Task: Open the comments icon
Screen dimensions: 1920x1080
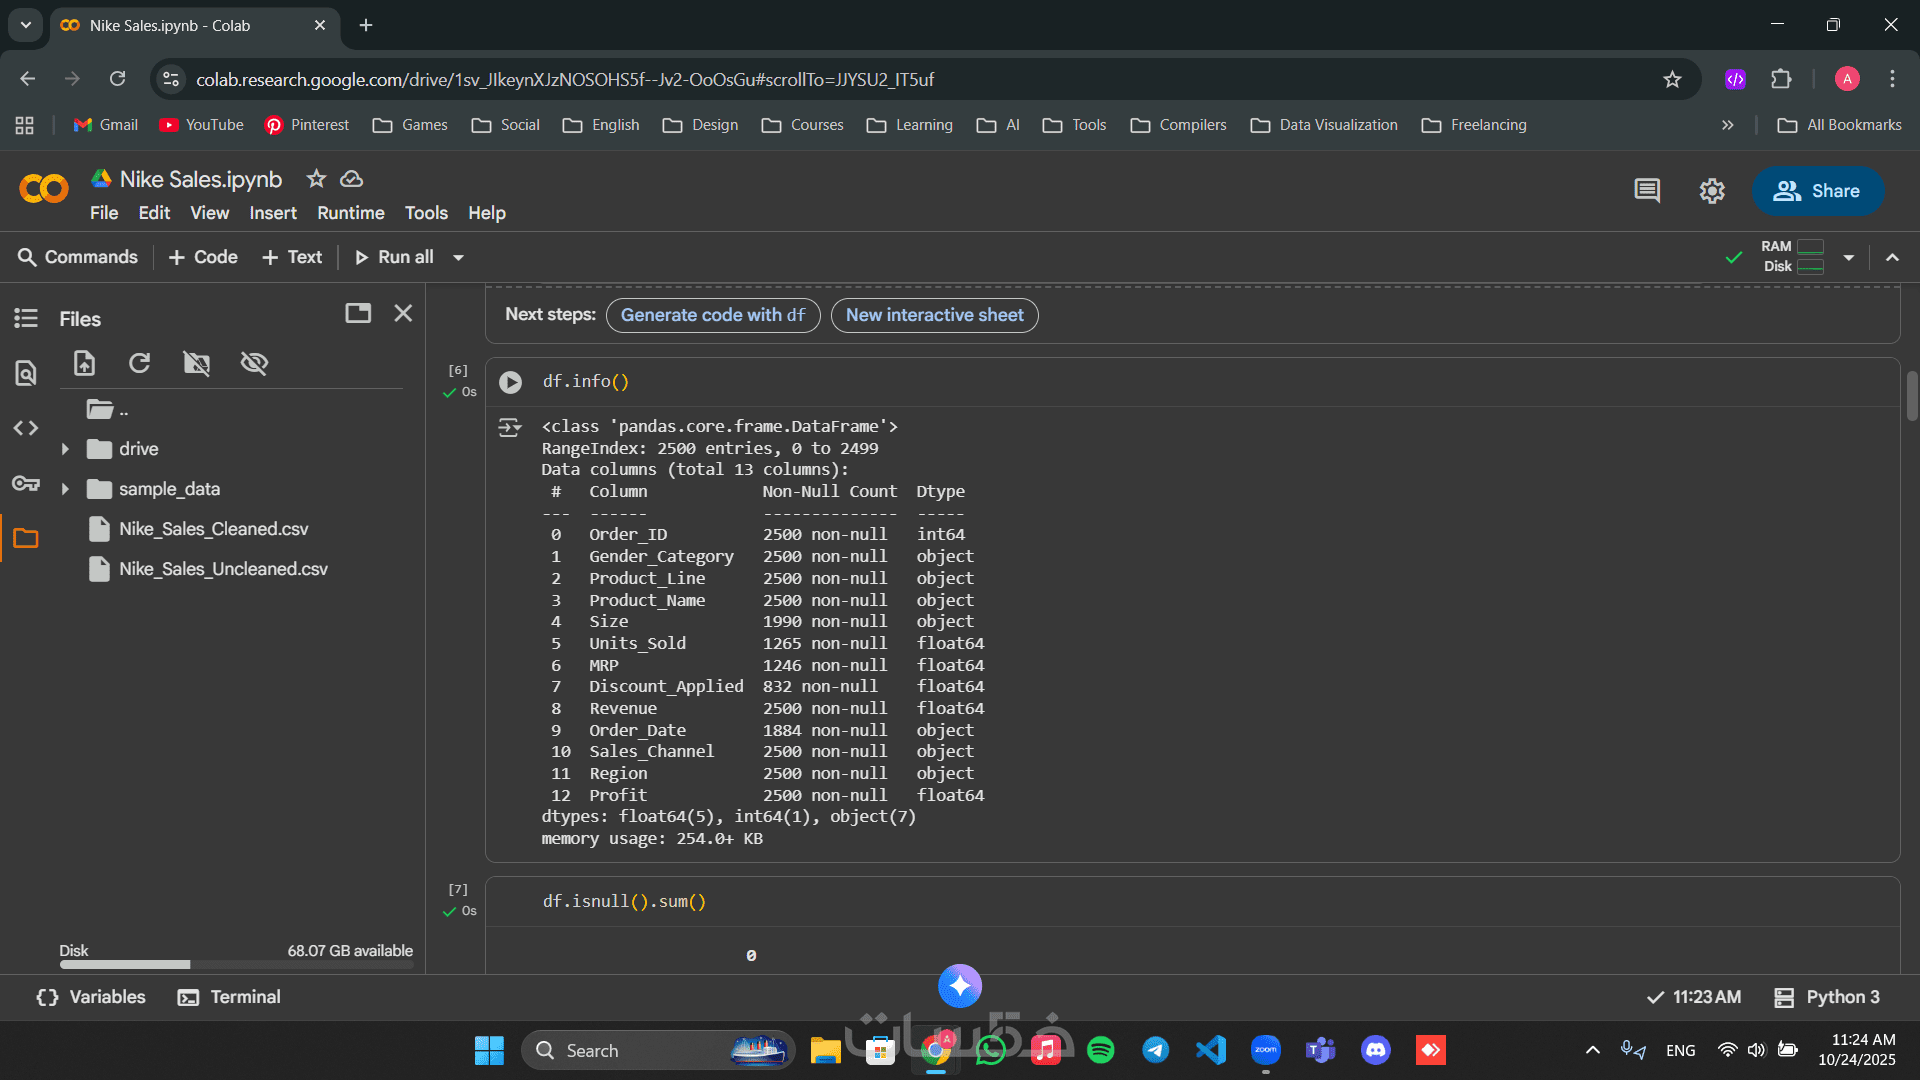Action: click(1647, 191)
